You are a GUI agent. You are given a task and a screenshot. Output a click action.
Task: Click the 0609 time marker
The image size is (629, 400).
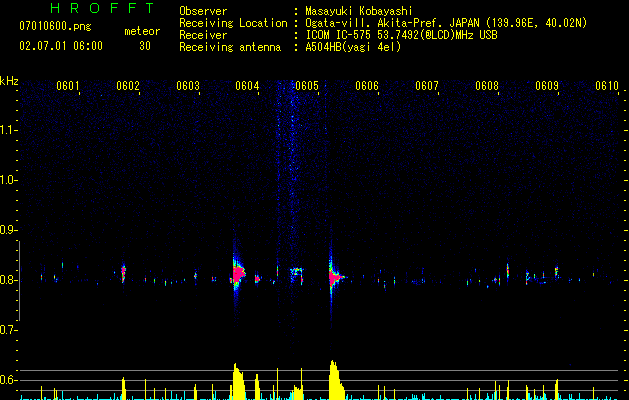click(547, 86)
